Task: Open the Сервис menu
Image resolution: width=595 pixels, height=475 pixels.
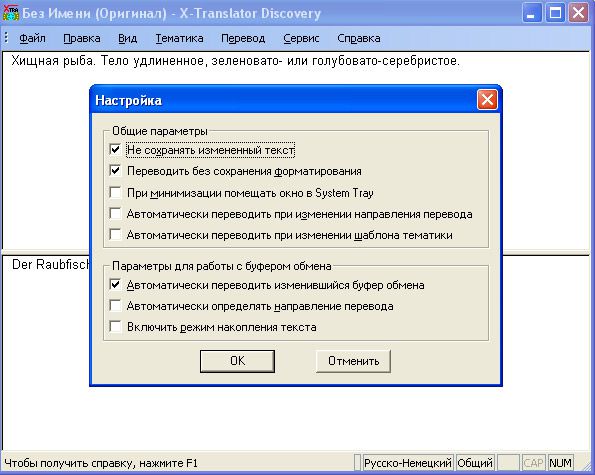Action: (x=301, y=38)
